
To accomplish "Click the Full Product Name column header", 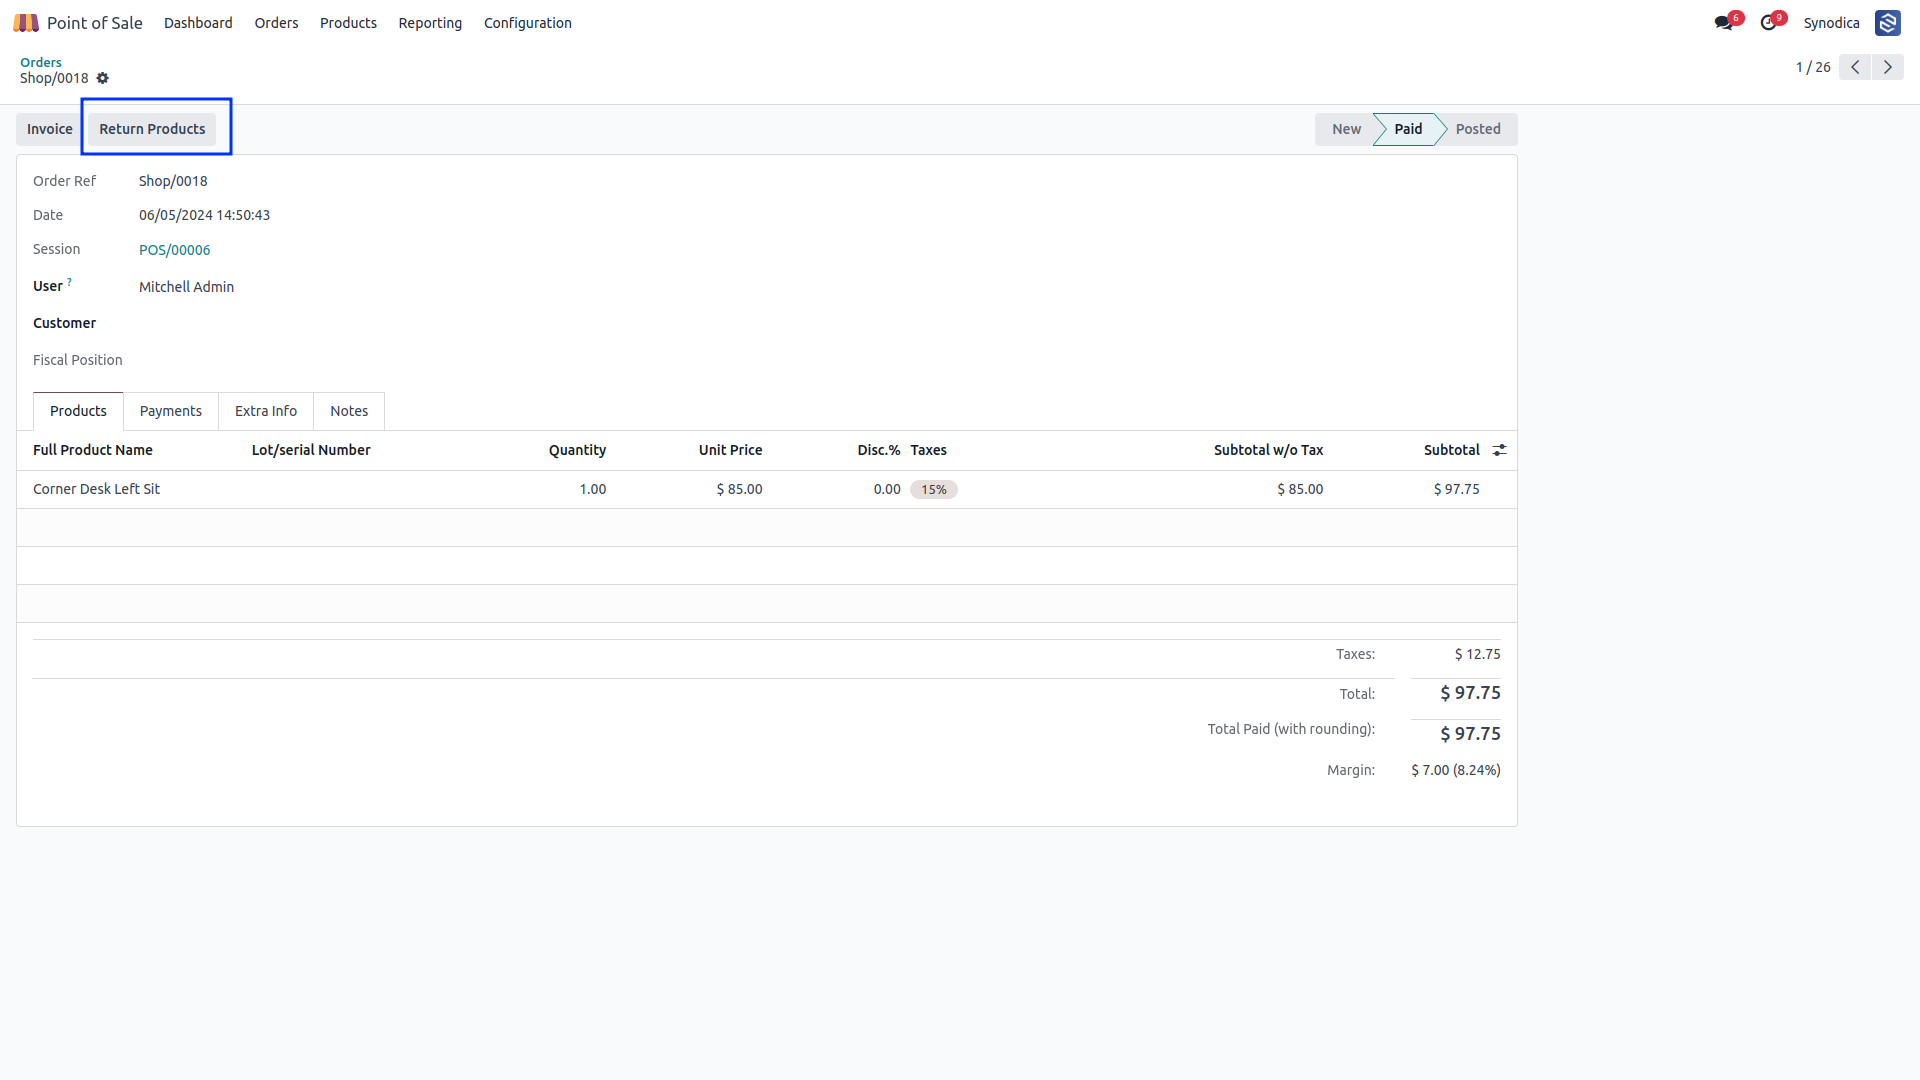I will [x=93, y=450].
